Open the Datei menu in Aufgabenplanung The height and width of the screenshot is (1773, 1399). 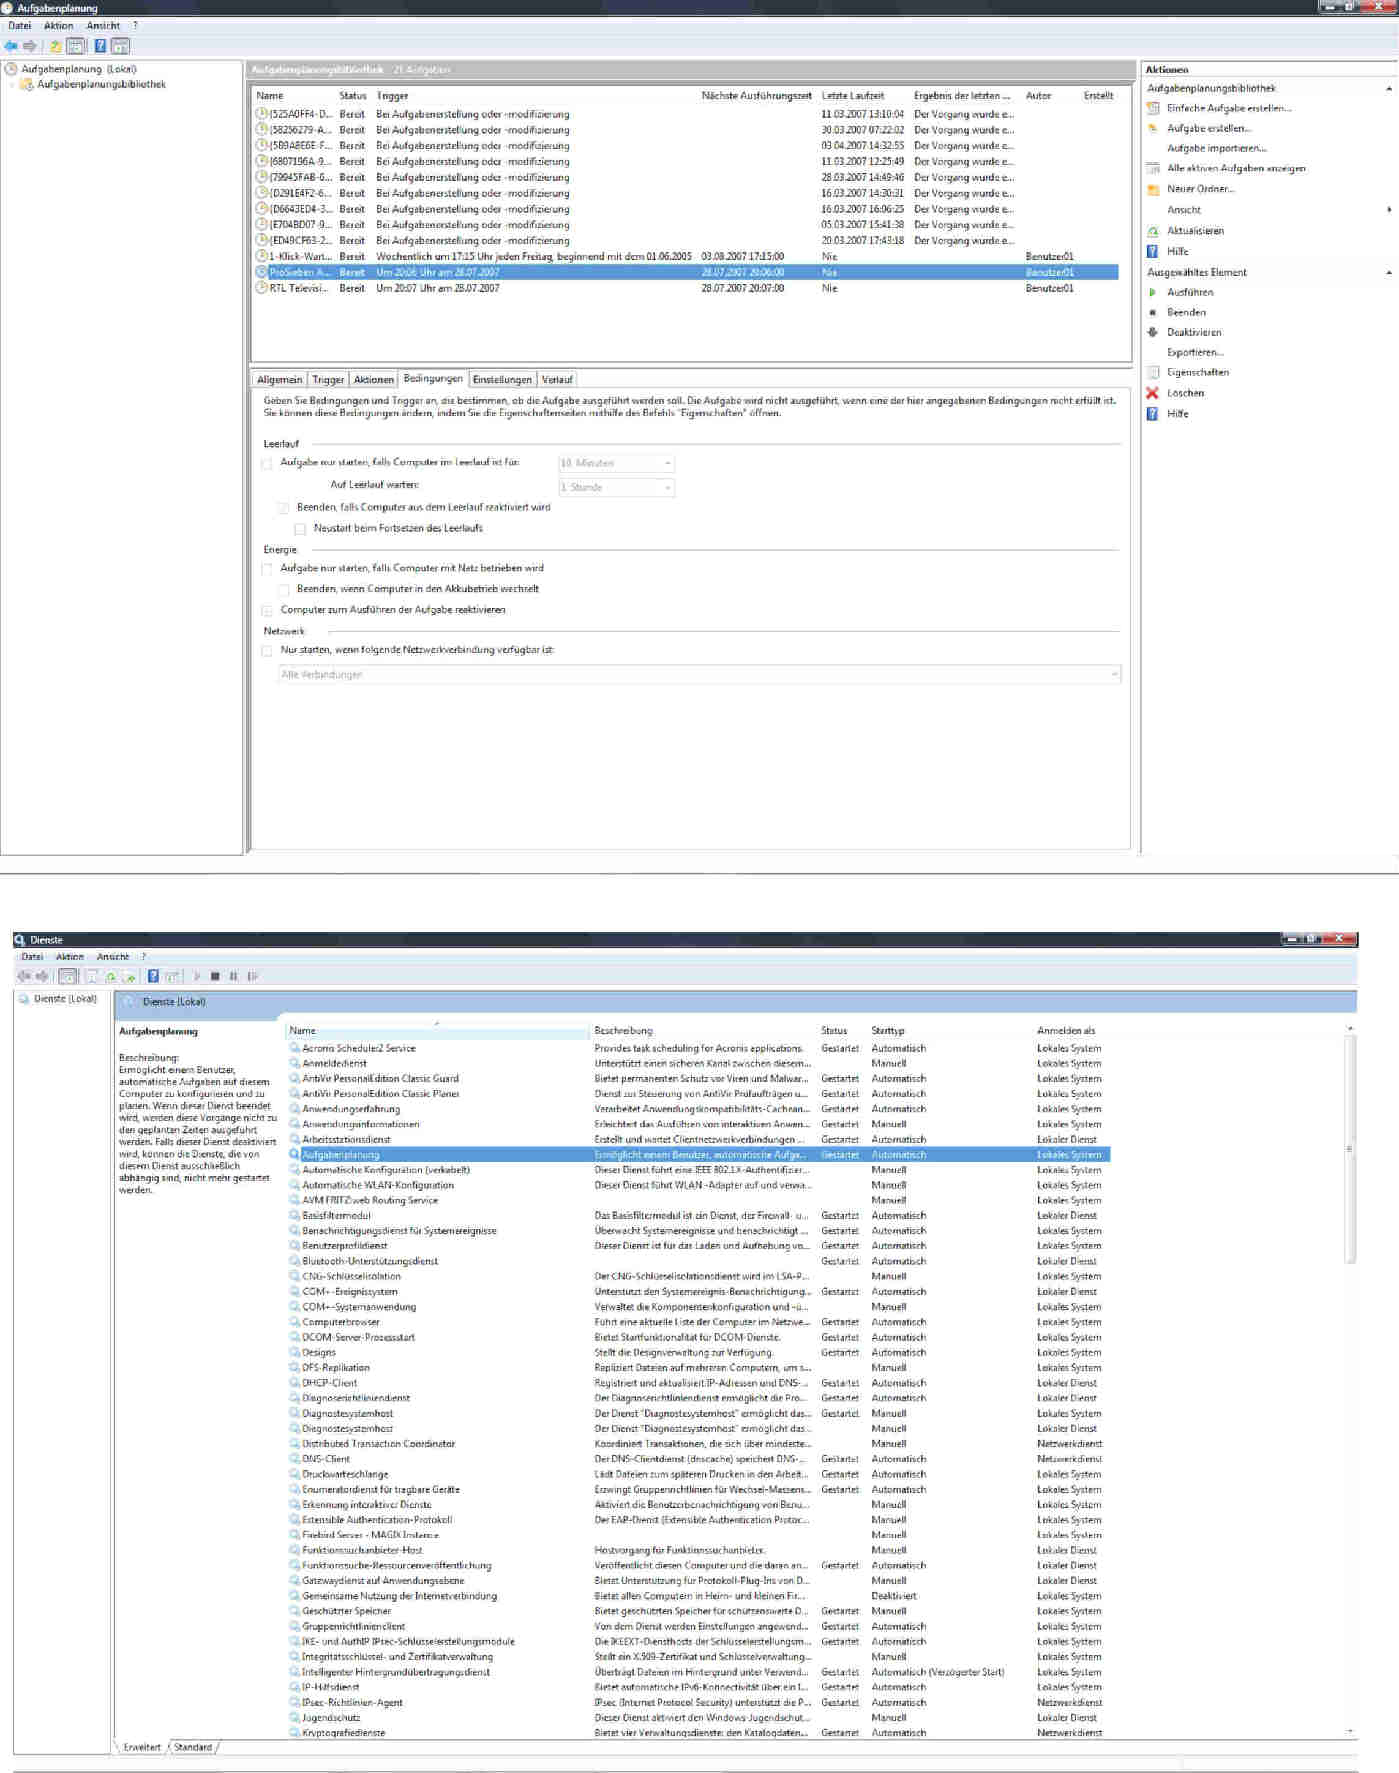point(20,26)
